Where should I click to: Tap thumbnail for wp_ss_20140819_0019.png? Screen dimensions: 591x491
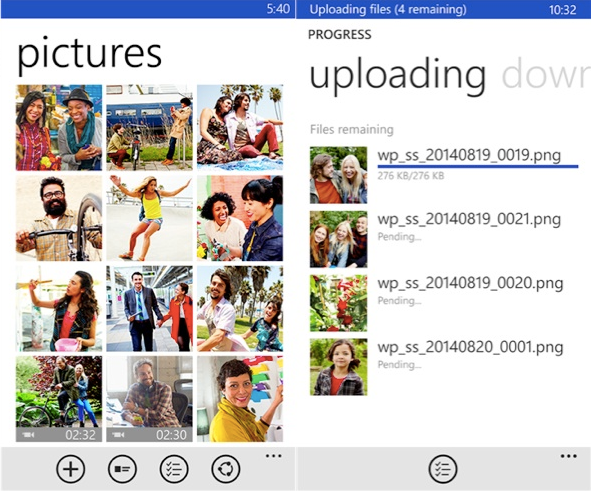338,175
